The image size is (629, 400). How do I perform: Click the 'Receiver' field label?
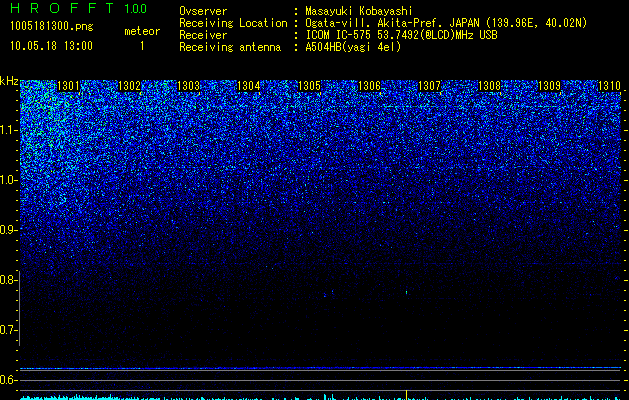click(203, 35)
